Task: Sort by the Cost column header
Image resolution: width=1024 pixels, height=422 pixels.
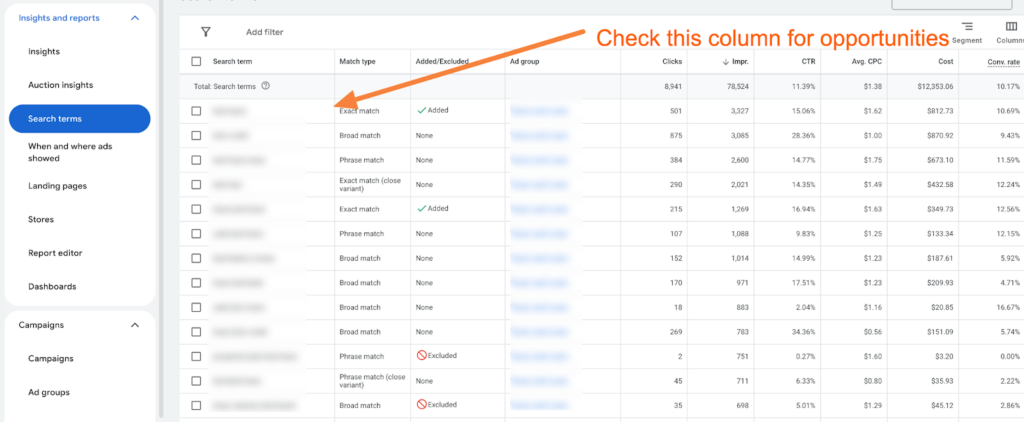Action: click(x=946, y=62)
